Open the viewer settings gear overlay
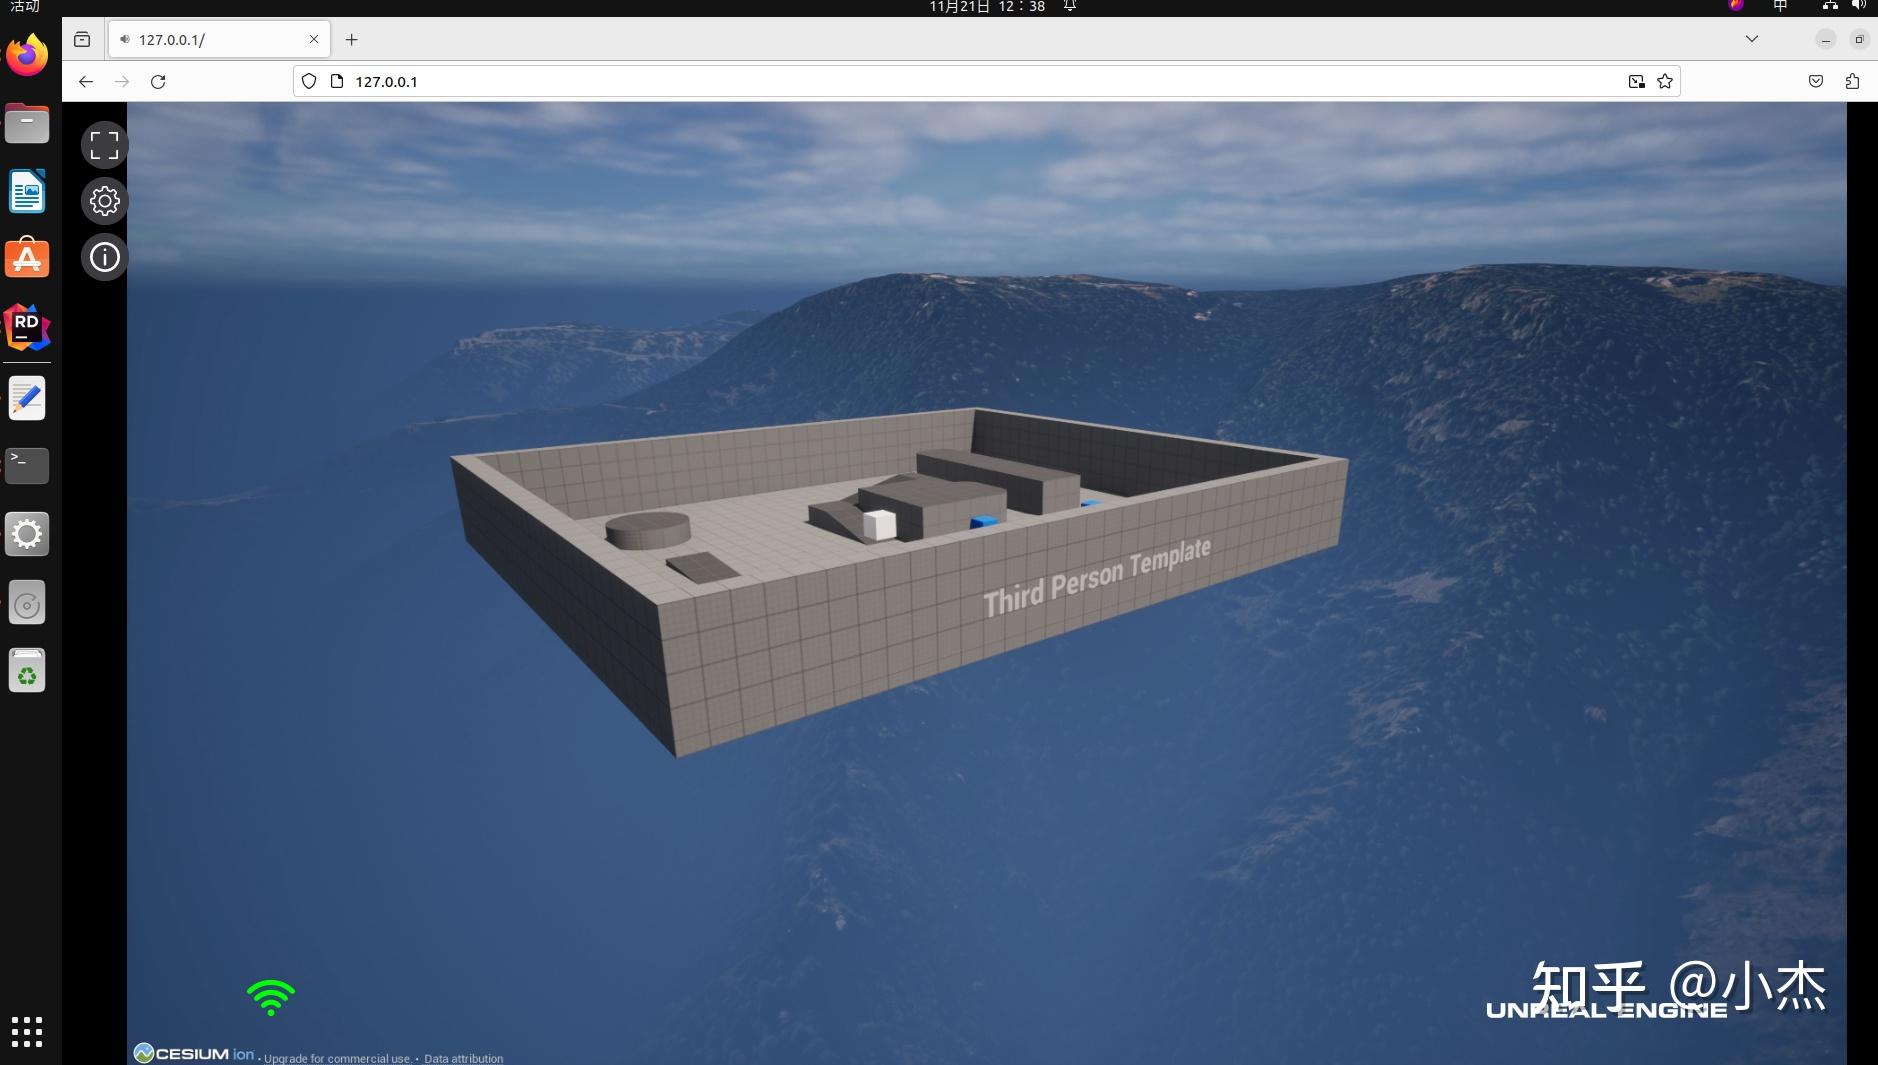The image size is (1878, 1065). pos(103,201)
